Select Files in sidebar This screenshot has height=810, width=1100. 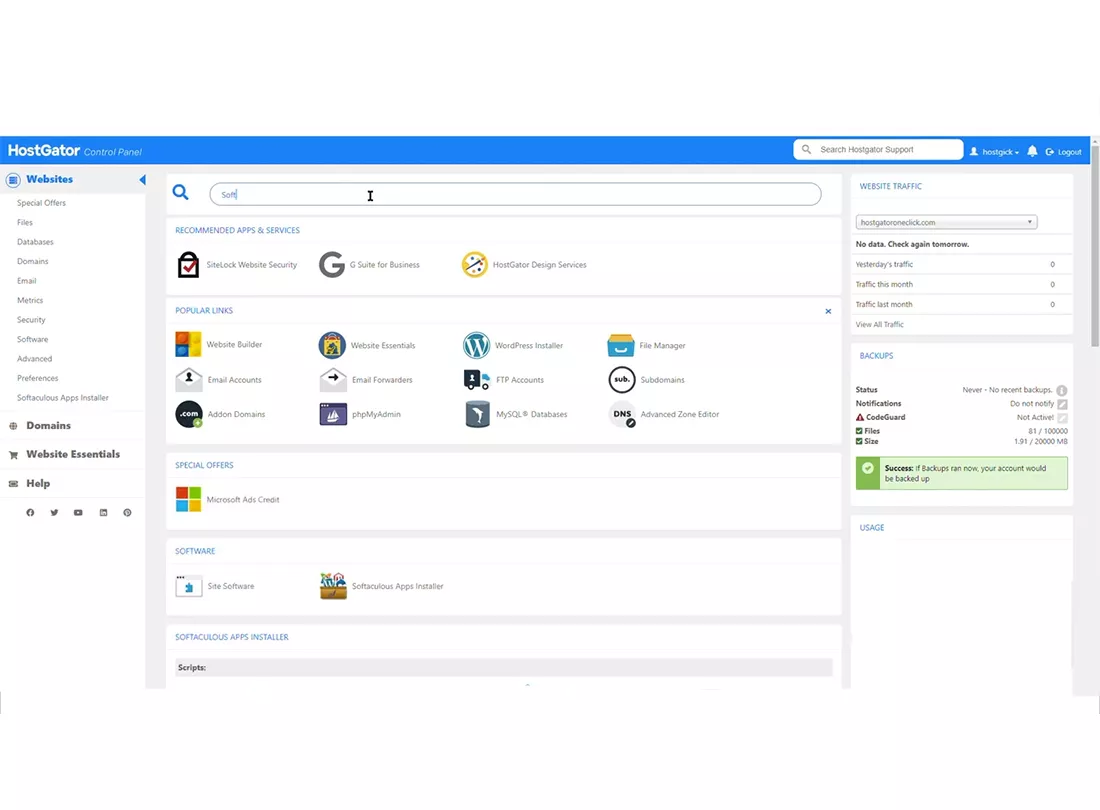(x=25, y=222)
